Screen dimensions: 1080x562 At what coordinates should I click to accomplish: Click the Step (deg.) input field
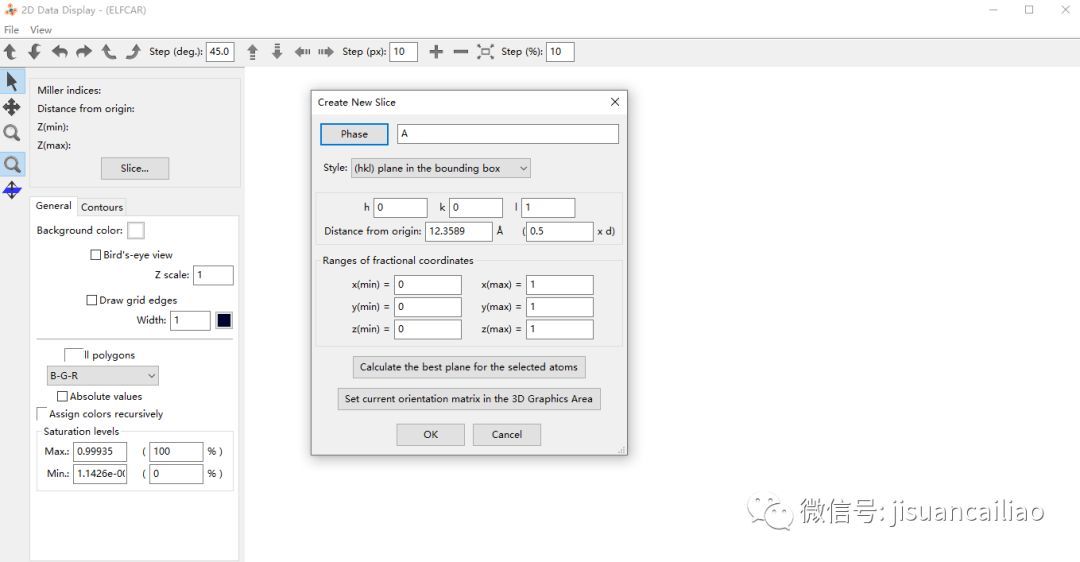pos(220,52)
